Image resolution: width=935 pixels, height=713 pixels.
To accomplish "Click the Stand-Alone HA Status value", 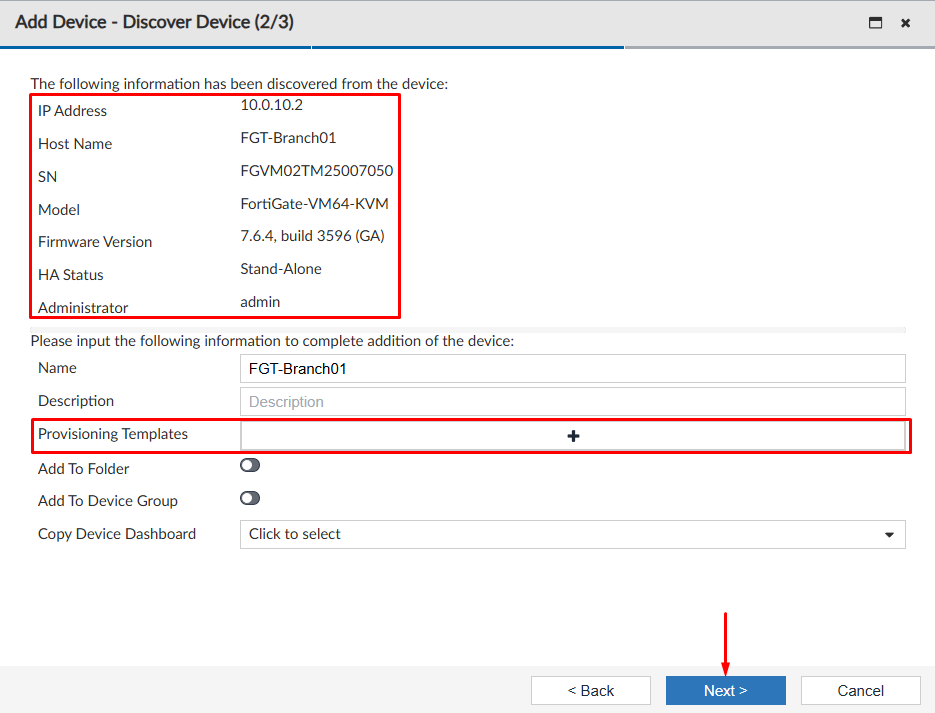I will pos(280,268).
